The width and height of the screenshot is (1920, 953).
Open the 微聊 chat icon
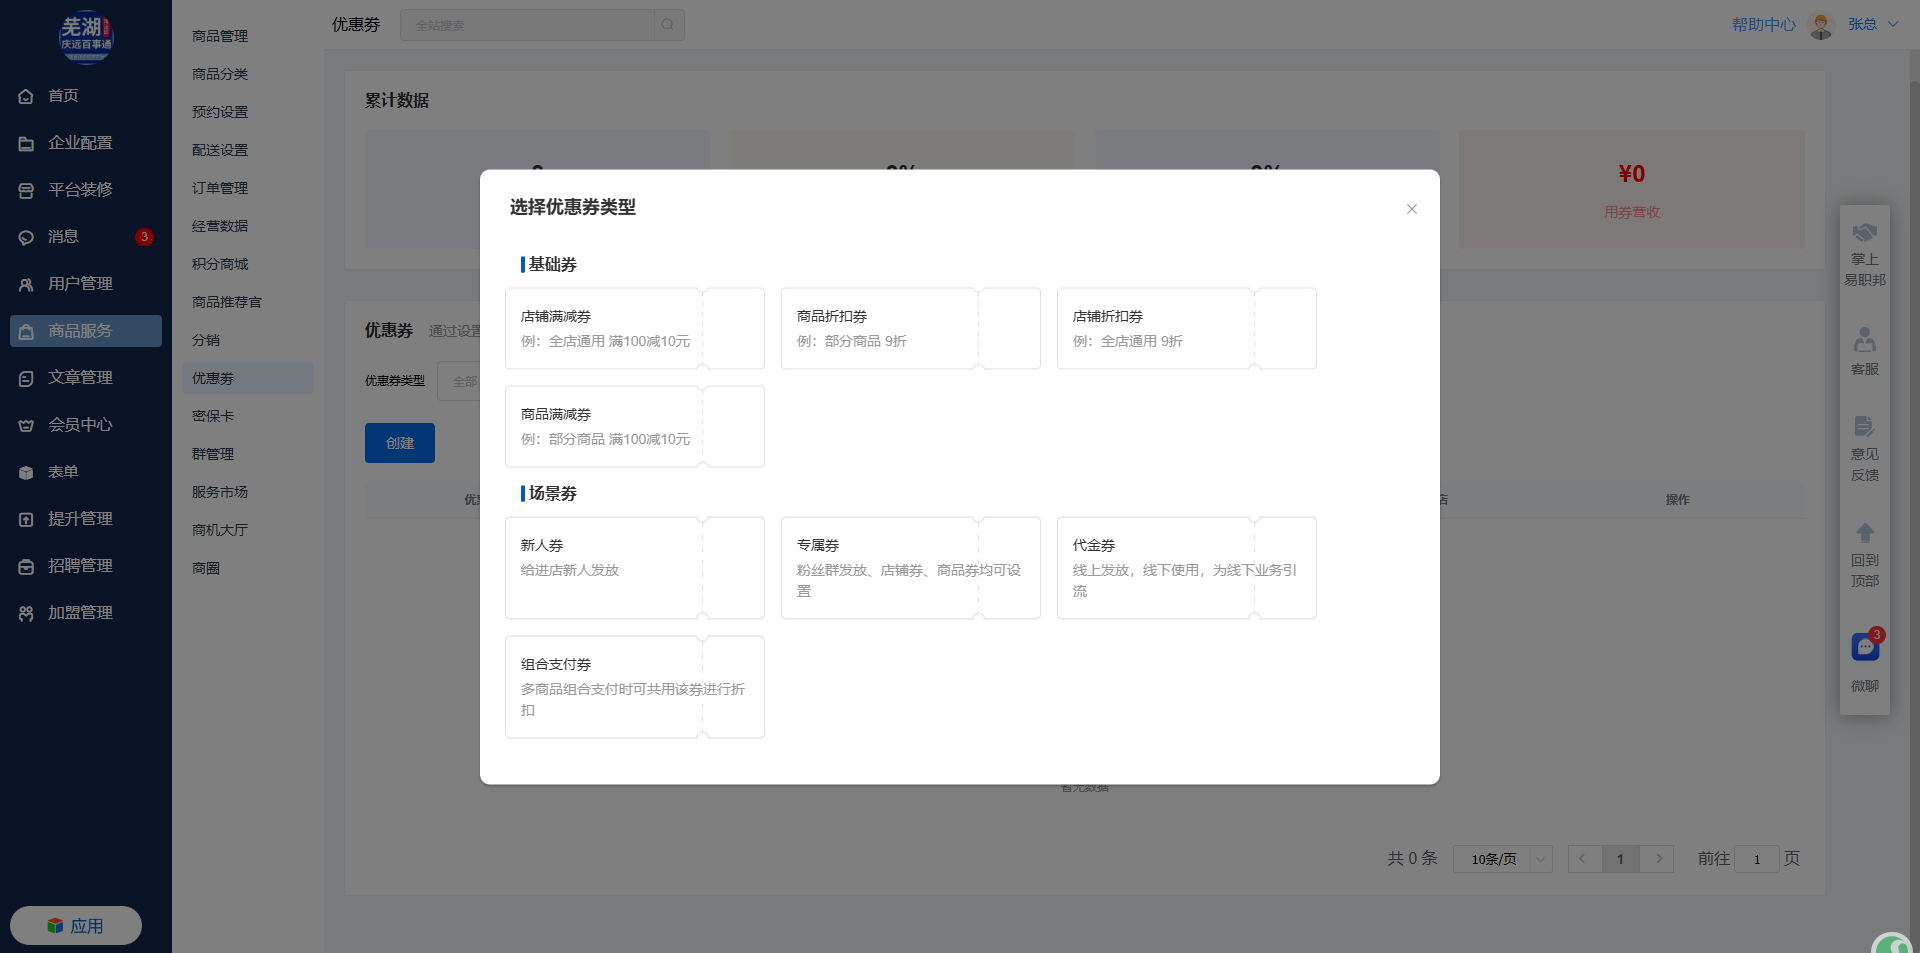1865,648
